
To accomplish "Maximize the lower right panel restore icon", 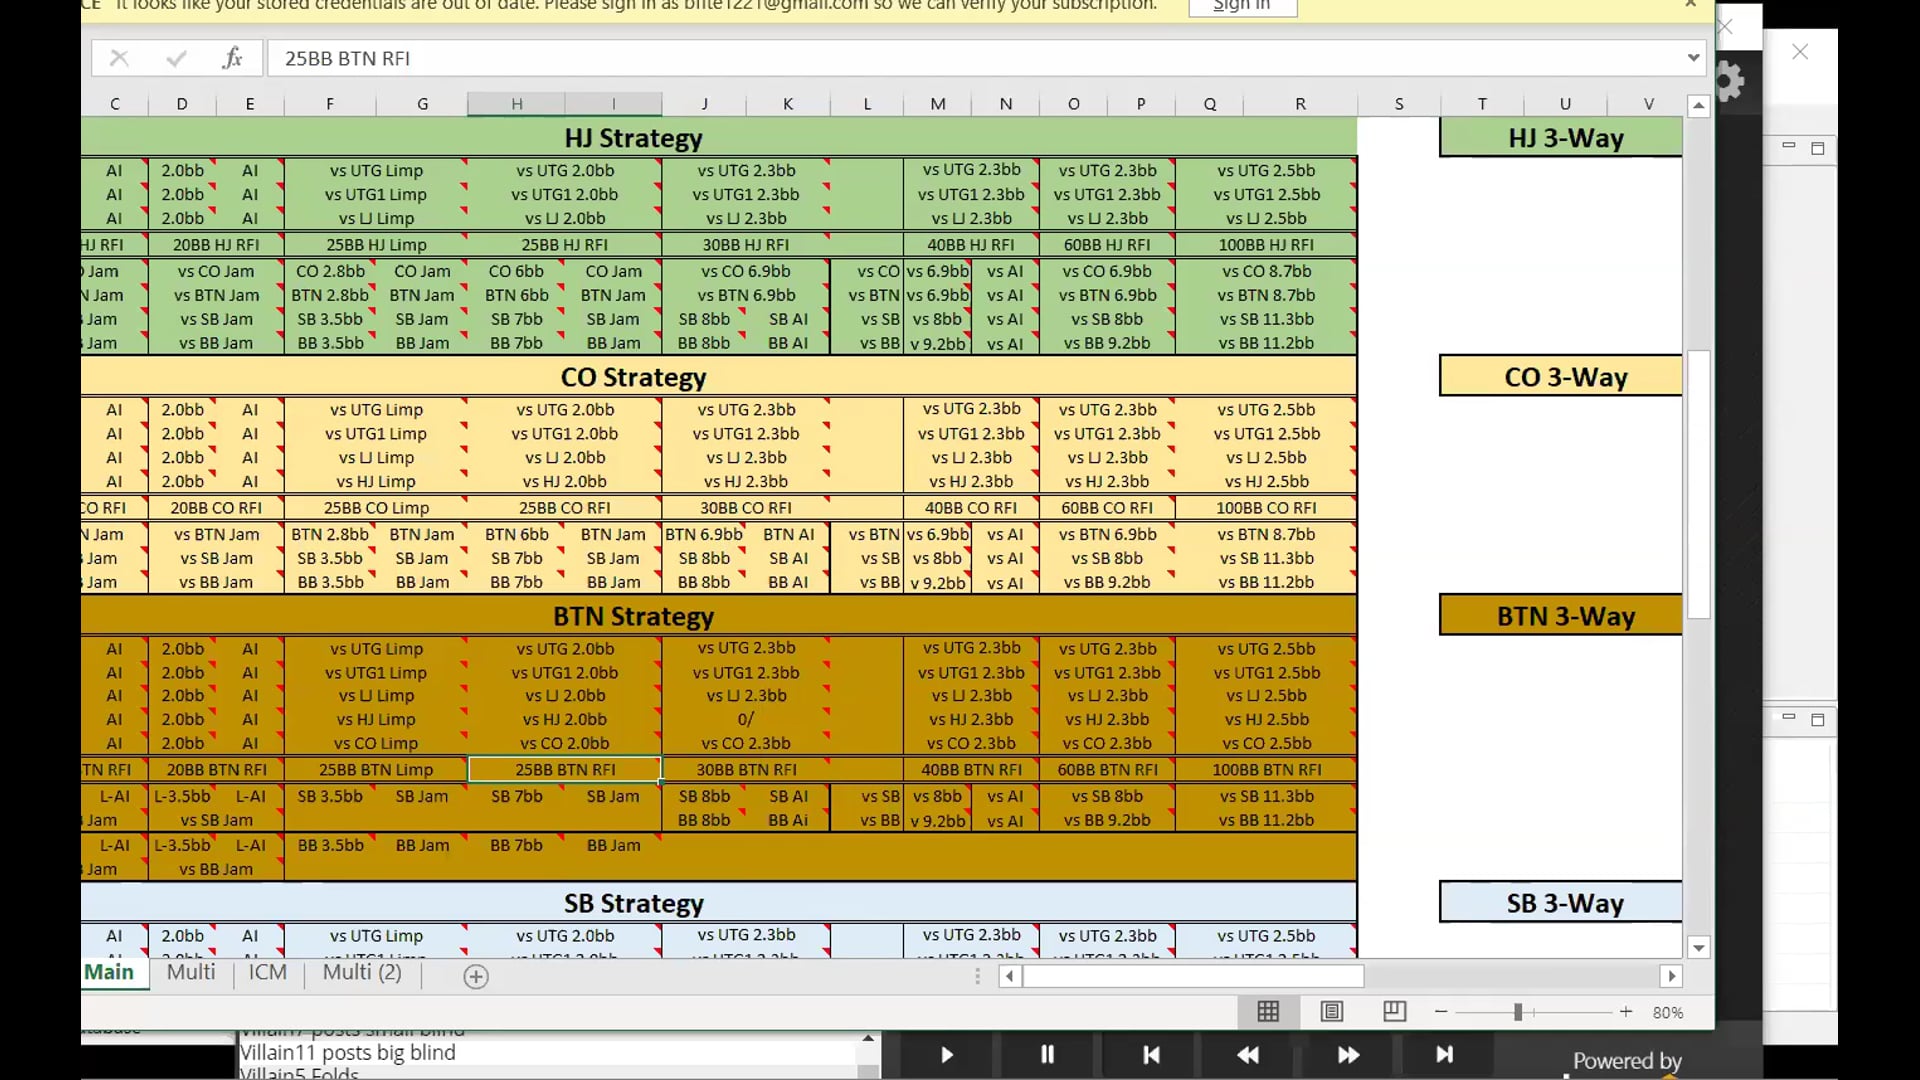I will [1818, 719].
